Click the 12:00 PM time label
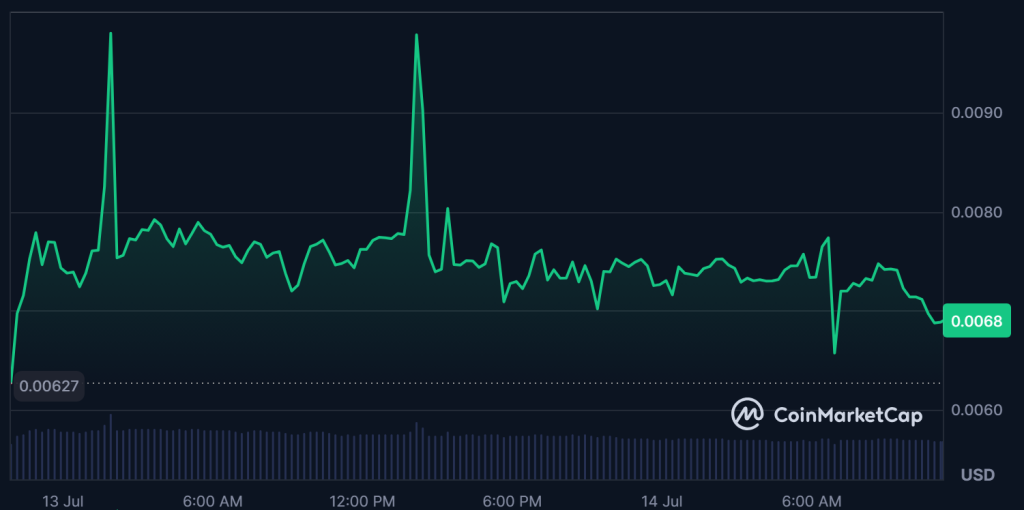Image resolution: width=1024 pixels, height=510 pixels. (364, 499)
